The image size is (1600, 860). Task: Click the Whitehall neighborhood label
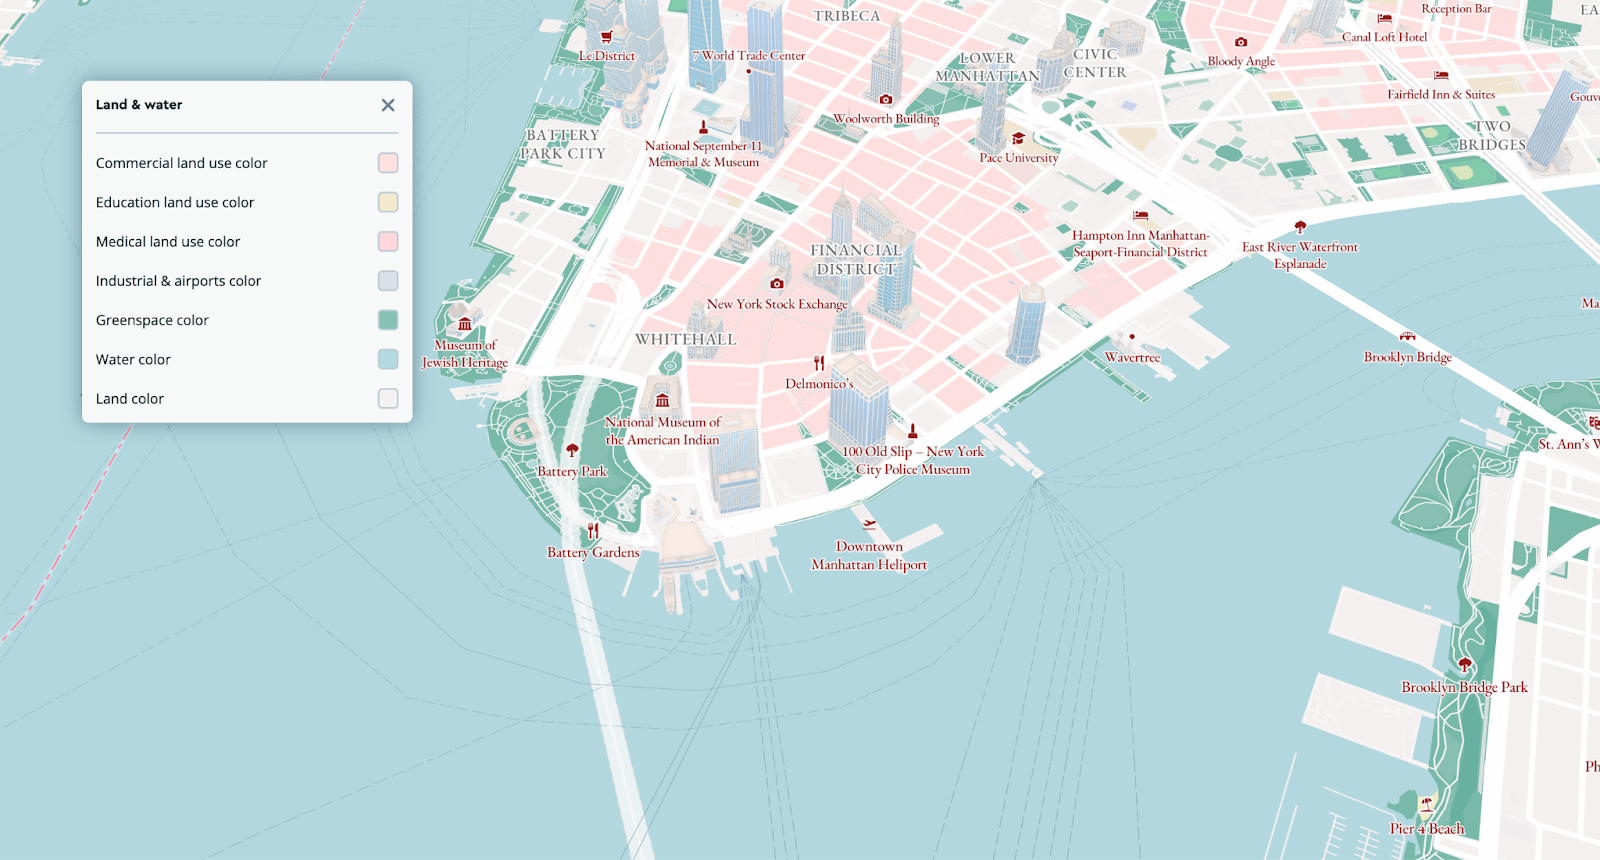(685, 340)
